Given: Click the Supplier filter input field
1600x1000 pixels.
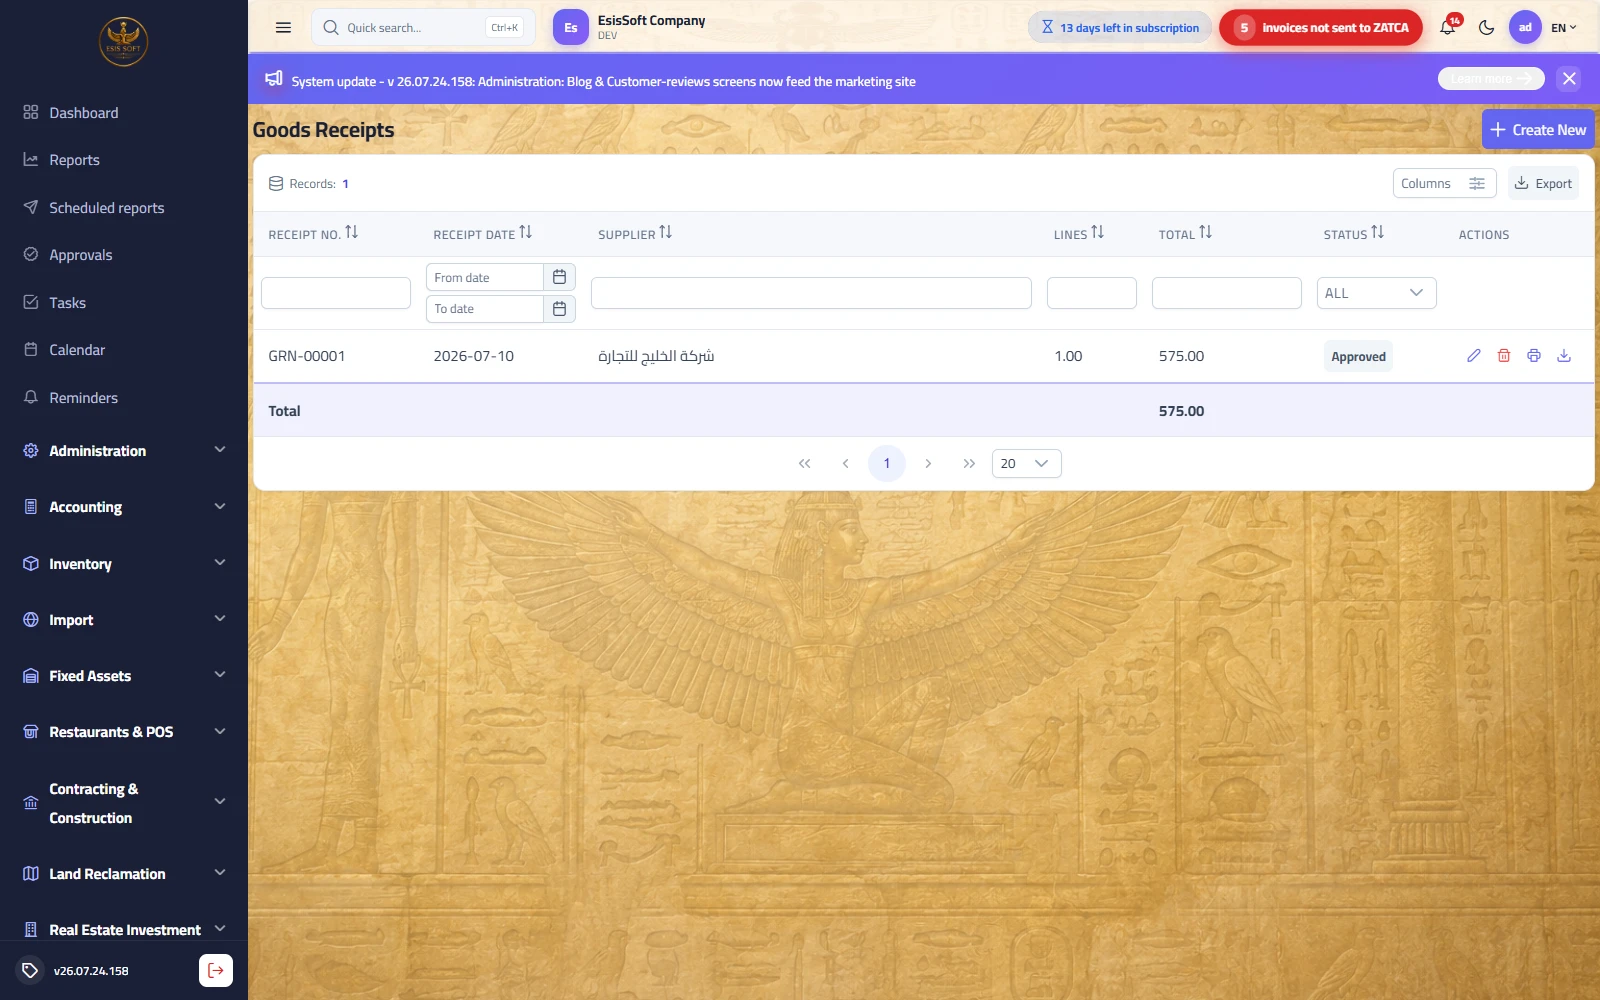Looking at the screenshot, I should (811, 293).
